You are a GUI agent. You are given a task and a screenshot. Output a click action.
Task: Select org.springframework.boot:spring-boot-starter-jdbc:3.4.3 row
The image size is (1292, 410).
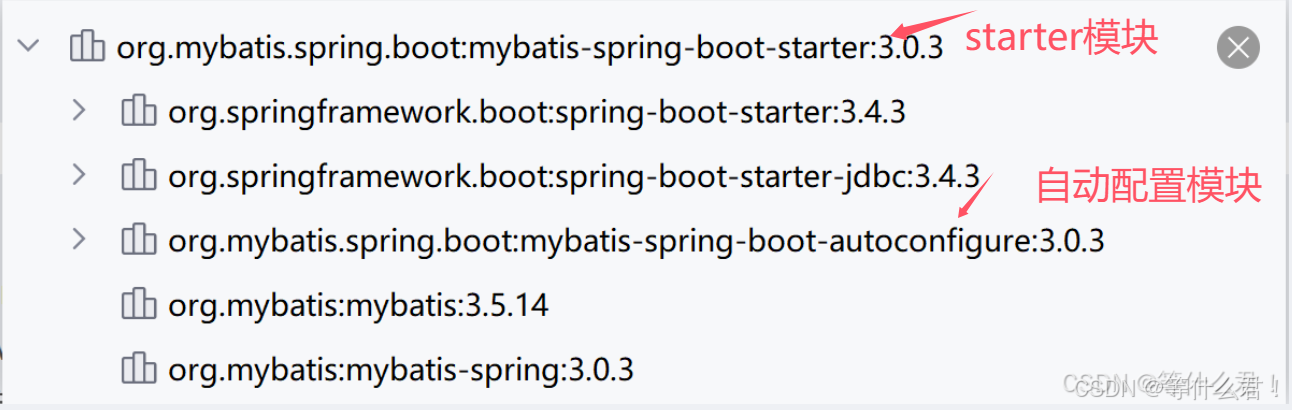(574, 176)
